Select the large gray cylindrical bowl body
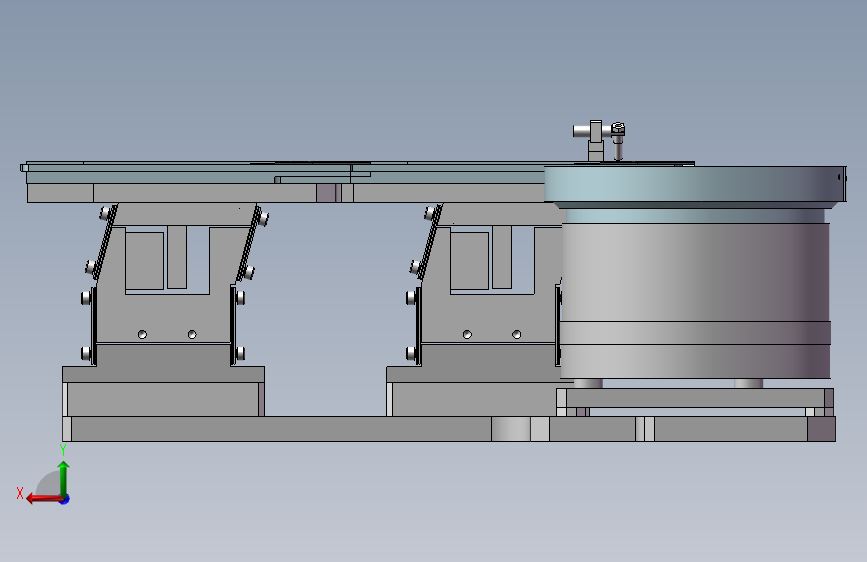 (x=695, y=300)
